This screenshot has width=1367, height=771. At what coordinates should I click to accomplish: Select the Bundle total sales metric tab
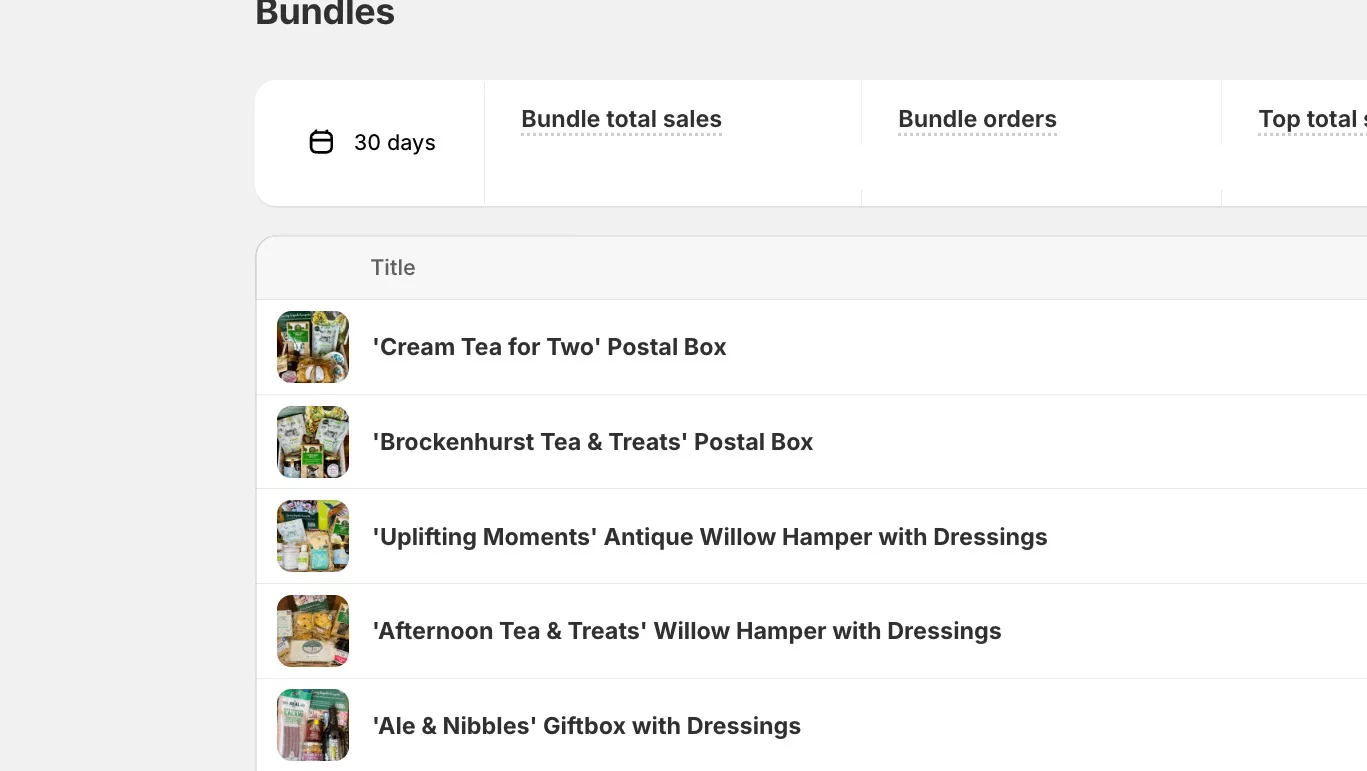[621, 119]
